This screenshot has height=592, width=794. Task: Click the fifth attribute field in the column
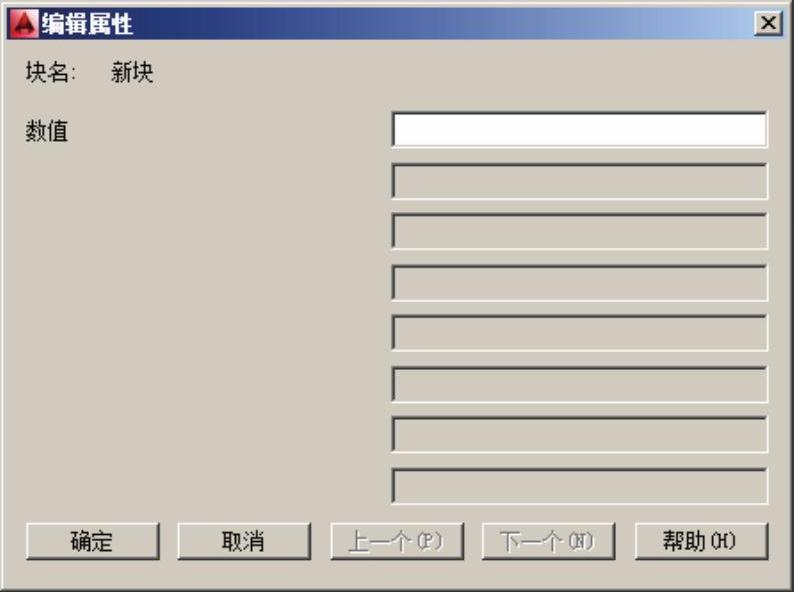[x=579, y=333]
